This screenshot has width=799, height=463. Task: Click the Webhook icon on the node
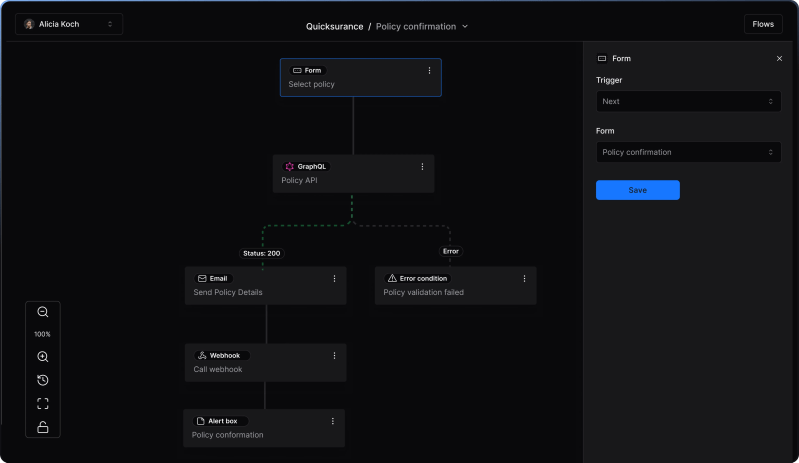[x=202, y=356]
